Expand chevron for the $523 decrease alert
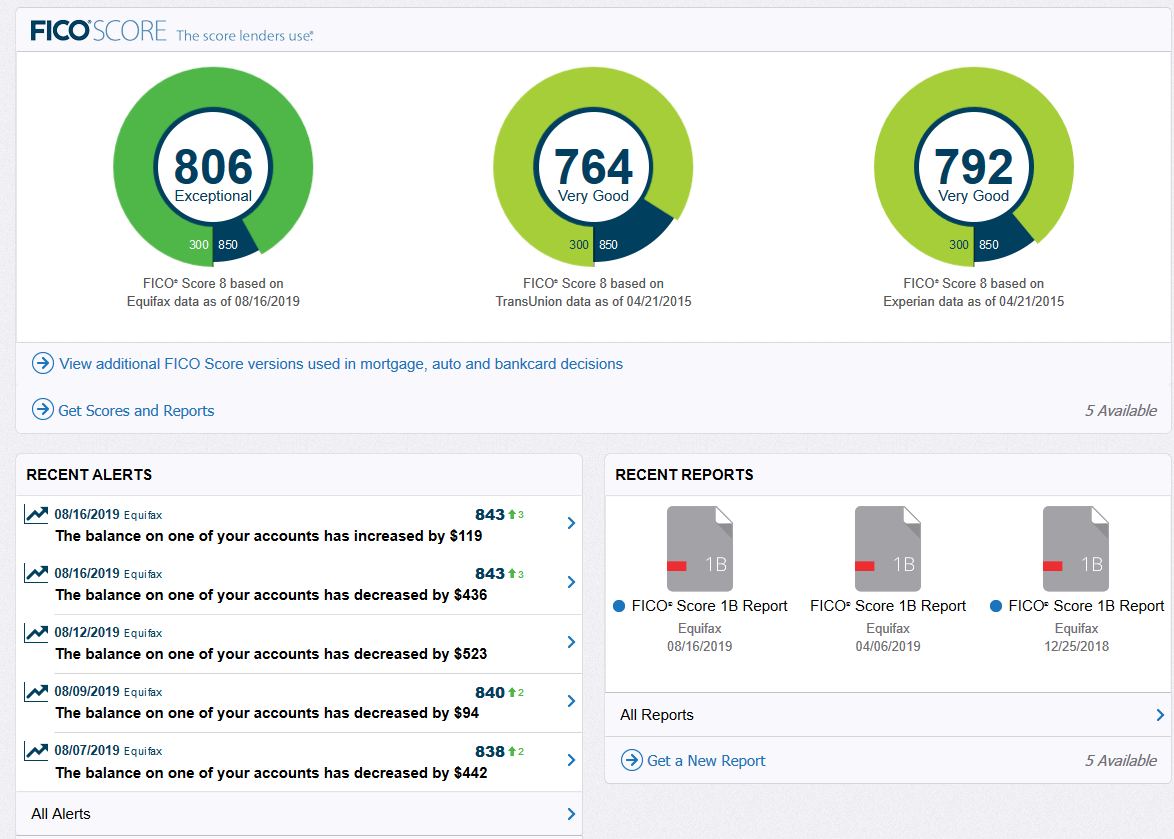This screenshot has height=839, width=1174. click(x=571, y=642)
